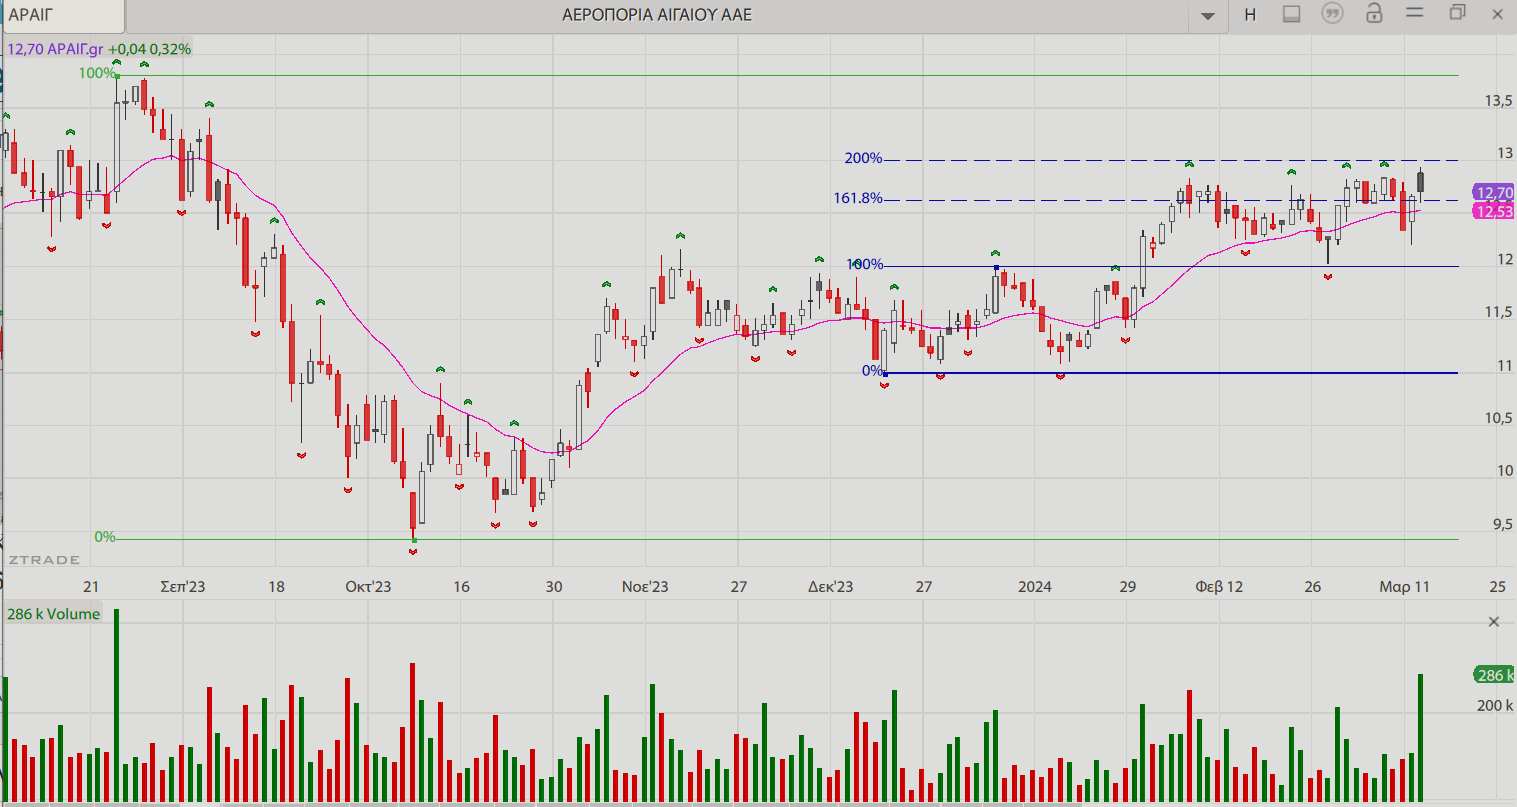Click the 200 k volume axis value
The width and height of the screenshot is (1517, 807).
(x=1495, y=705)
